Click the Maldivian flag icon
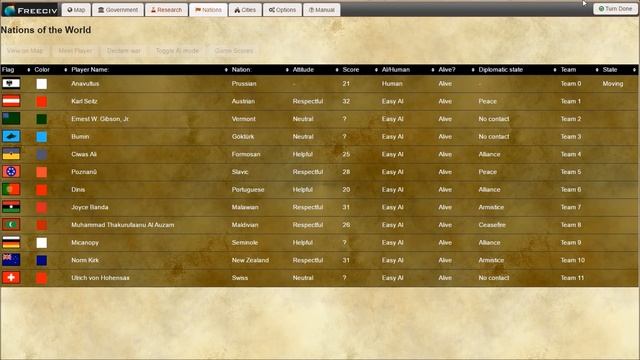This screenshot has height=360, width=640. 11,224
